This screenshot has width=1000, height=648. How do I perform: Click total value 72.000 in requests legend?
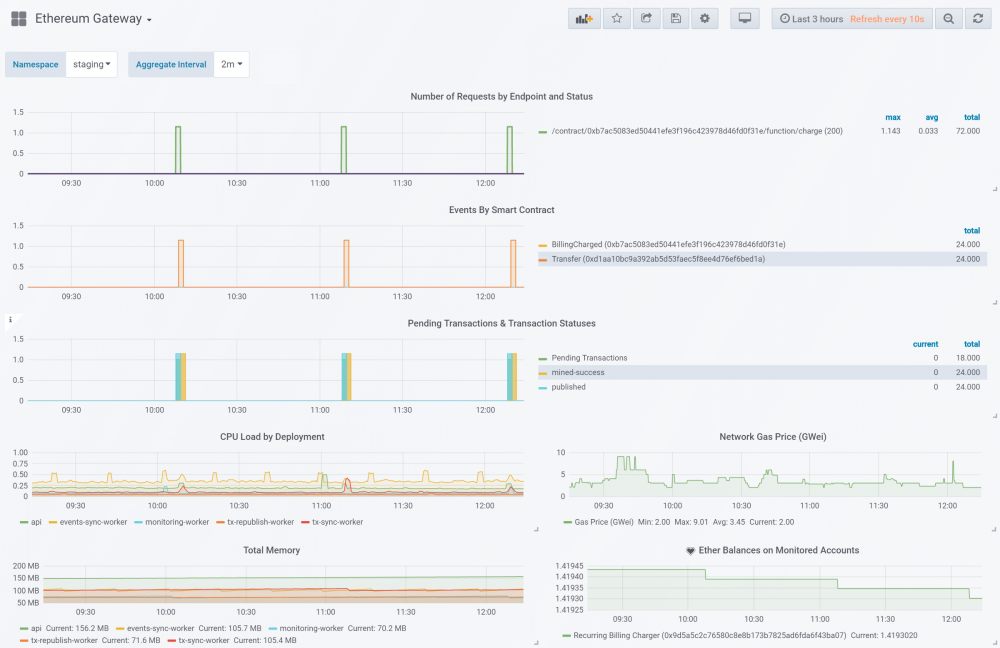[x=967, y=131]
